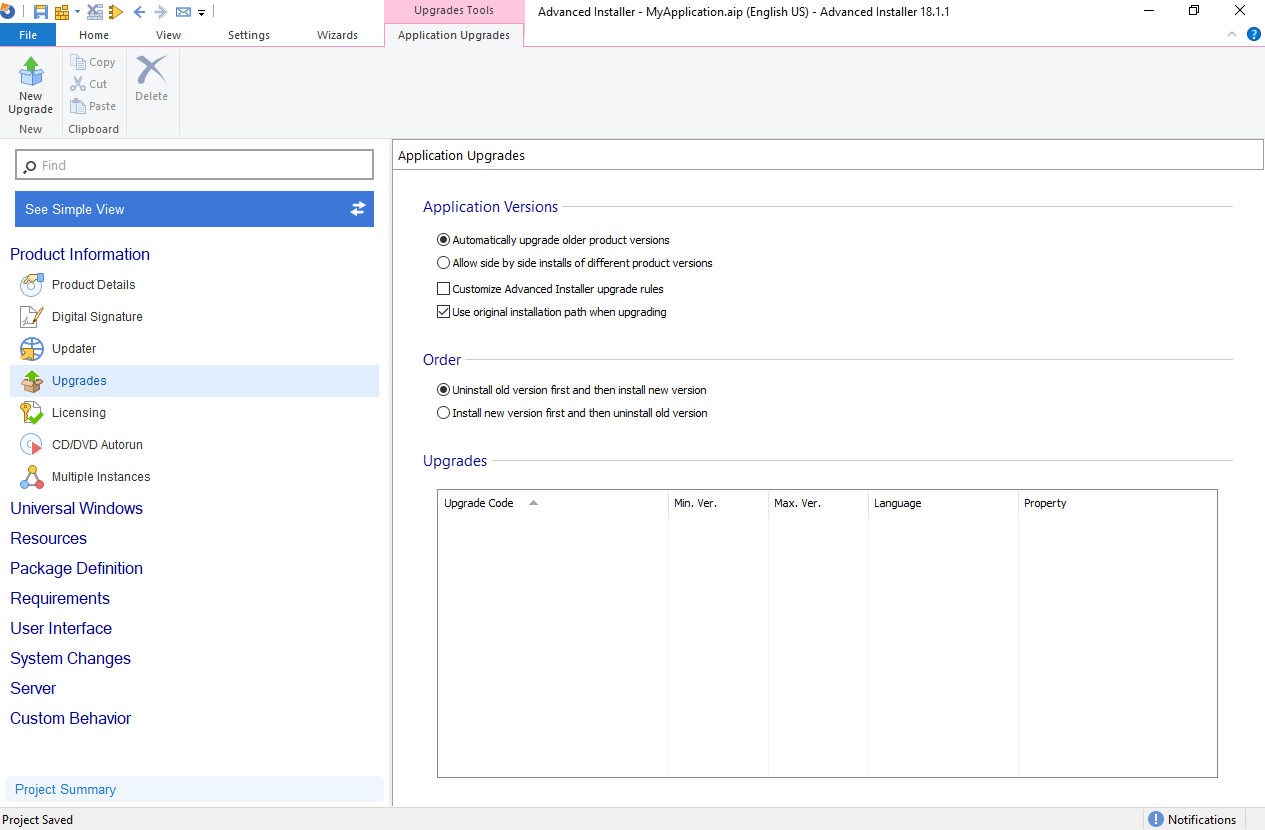Expand the Resources section
This screenshot has width=1265, height=830.
48,538
